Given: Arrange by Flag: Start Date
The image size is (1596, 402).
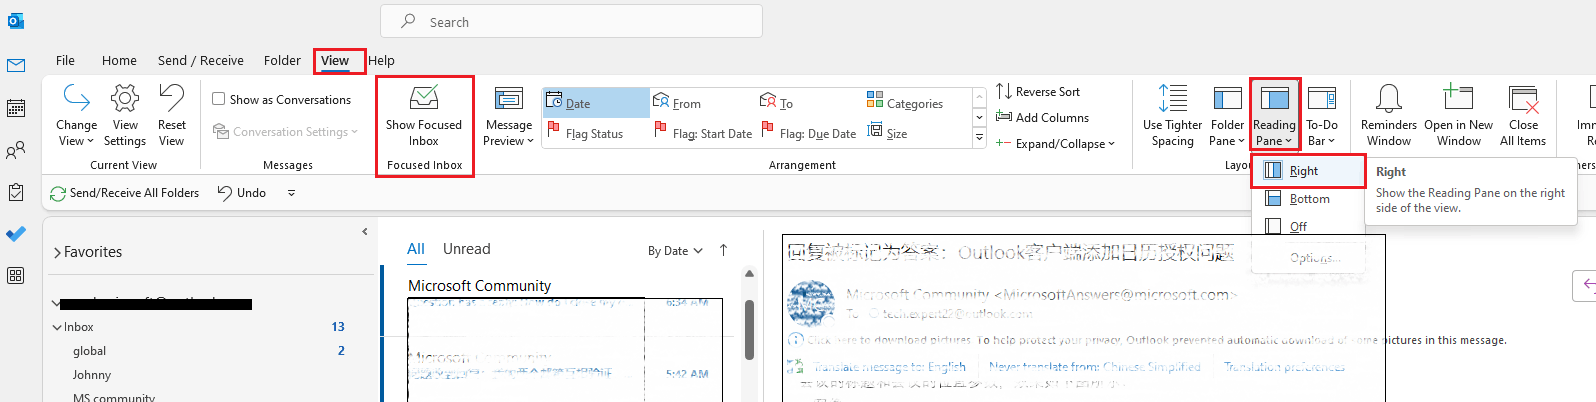Looking at the screenshot, I should (x=703, y=132).
